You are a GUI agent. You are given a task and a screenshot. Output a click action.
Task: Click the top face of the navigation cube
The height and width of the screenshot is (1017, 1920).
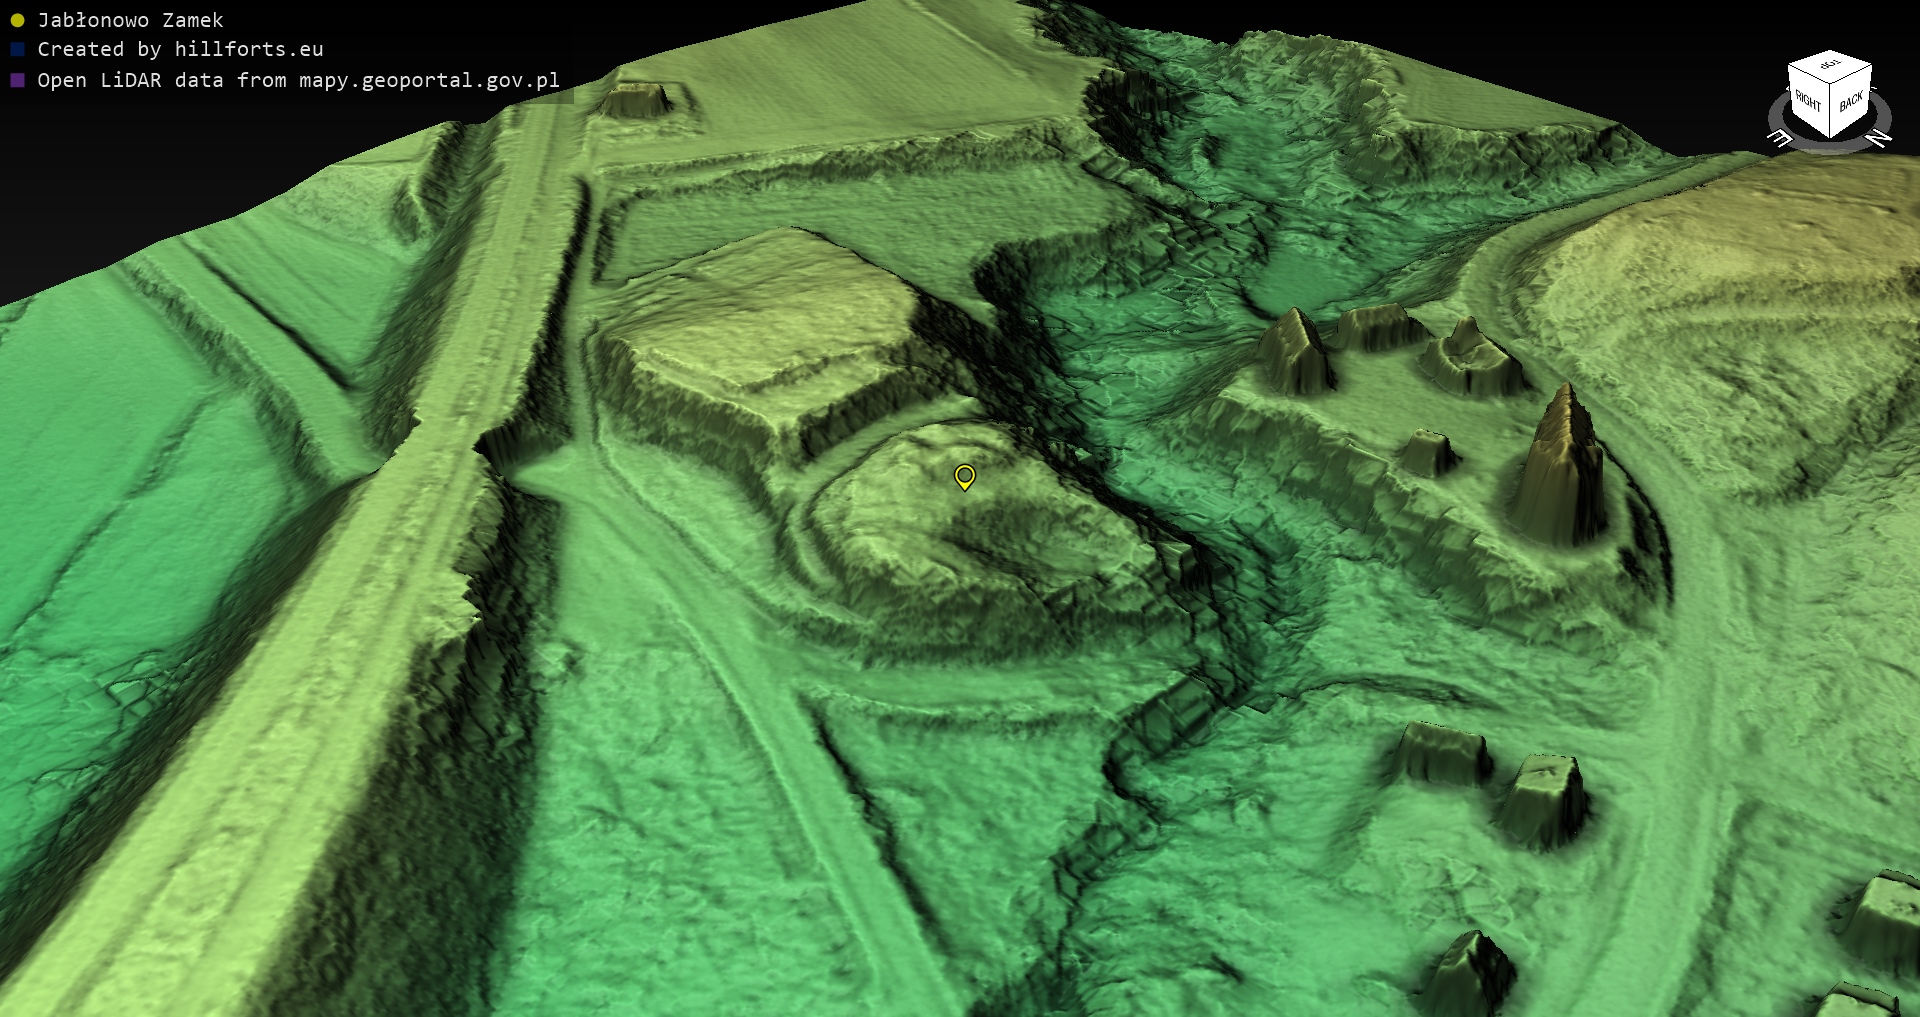tap(1830, 66)
